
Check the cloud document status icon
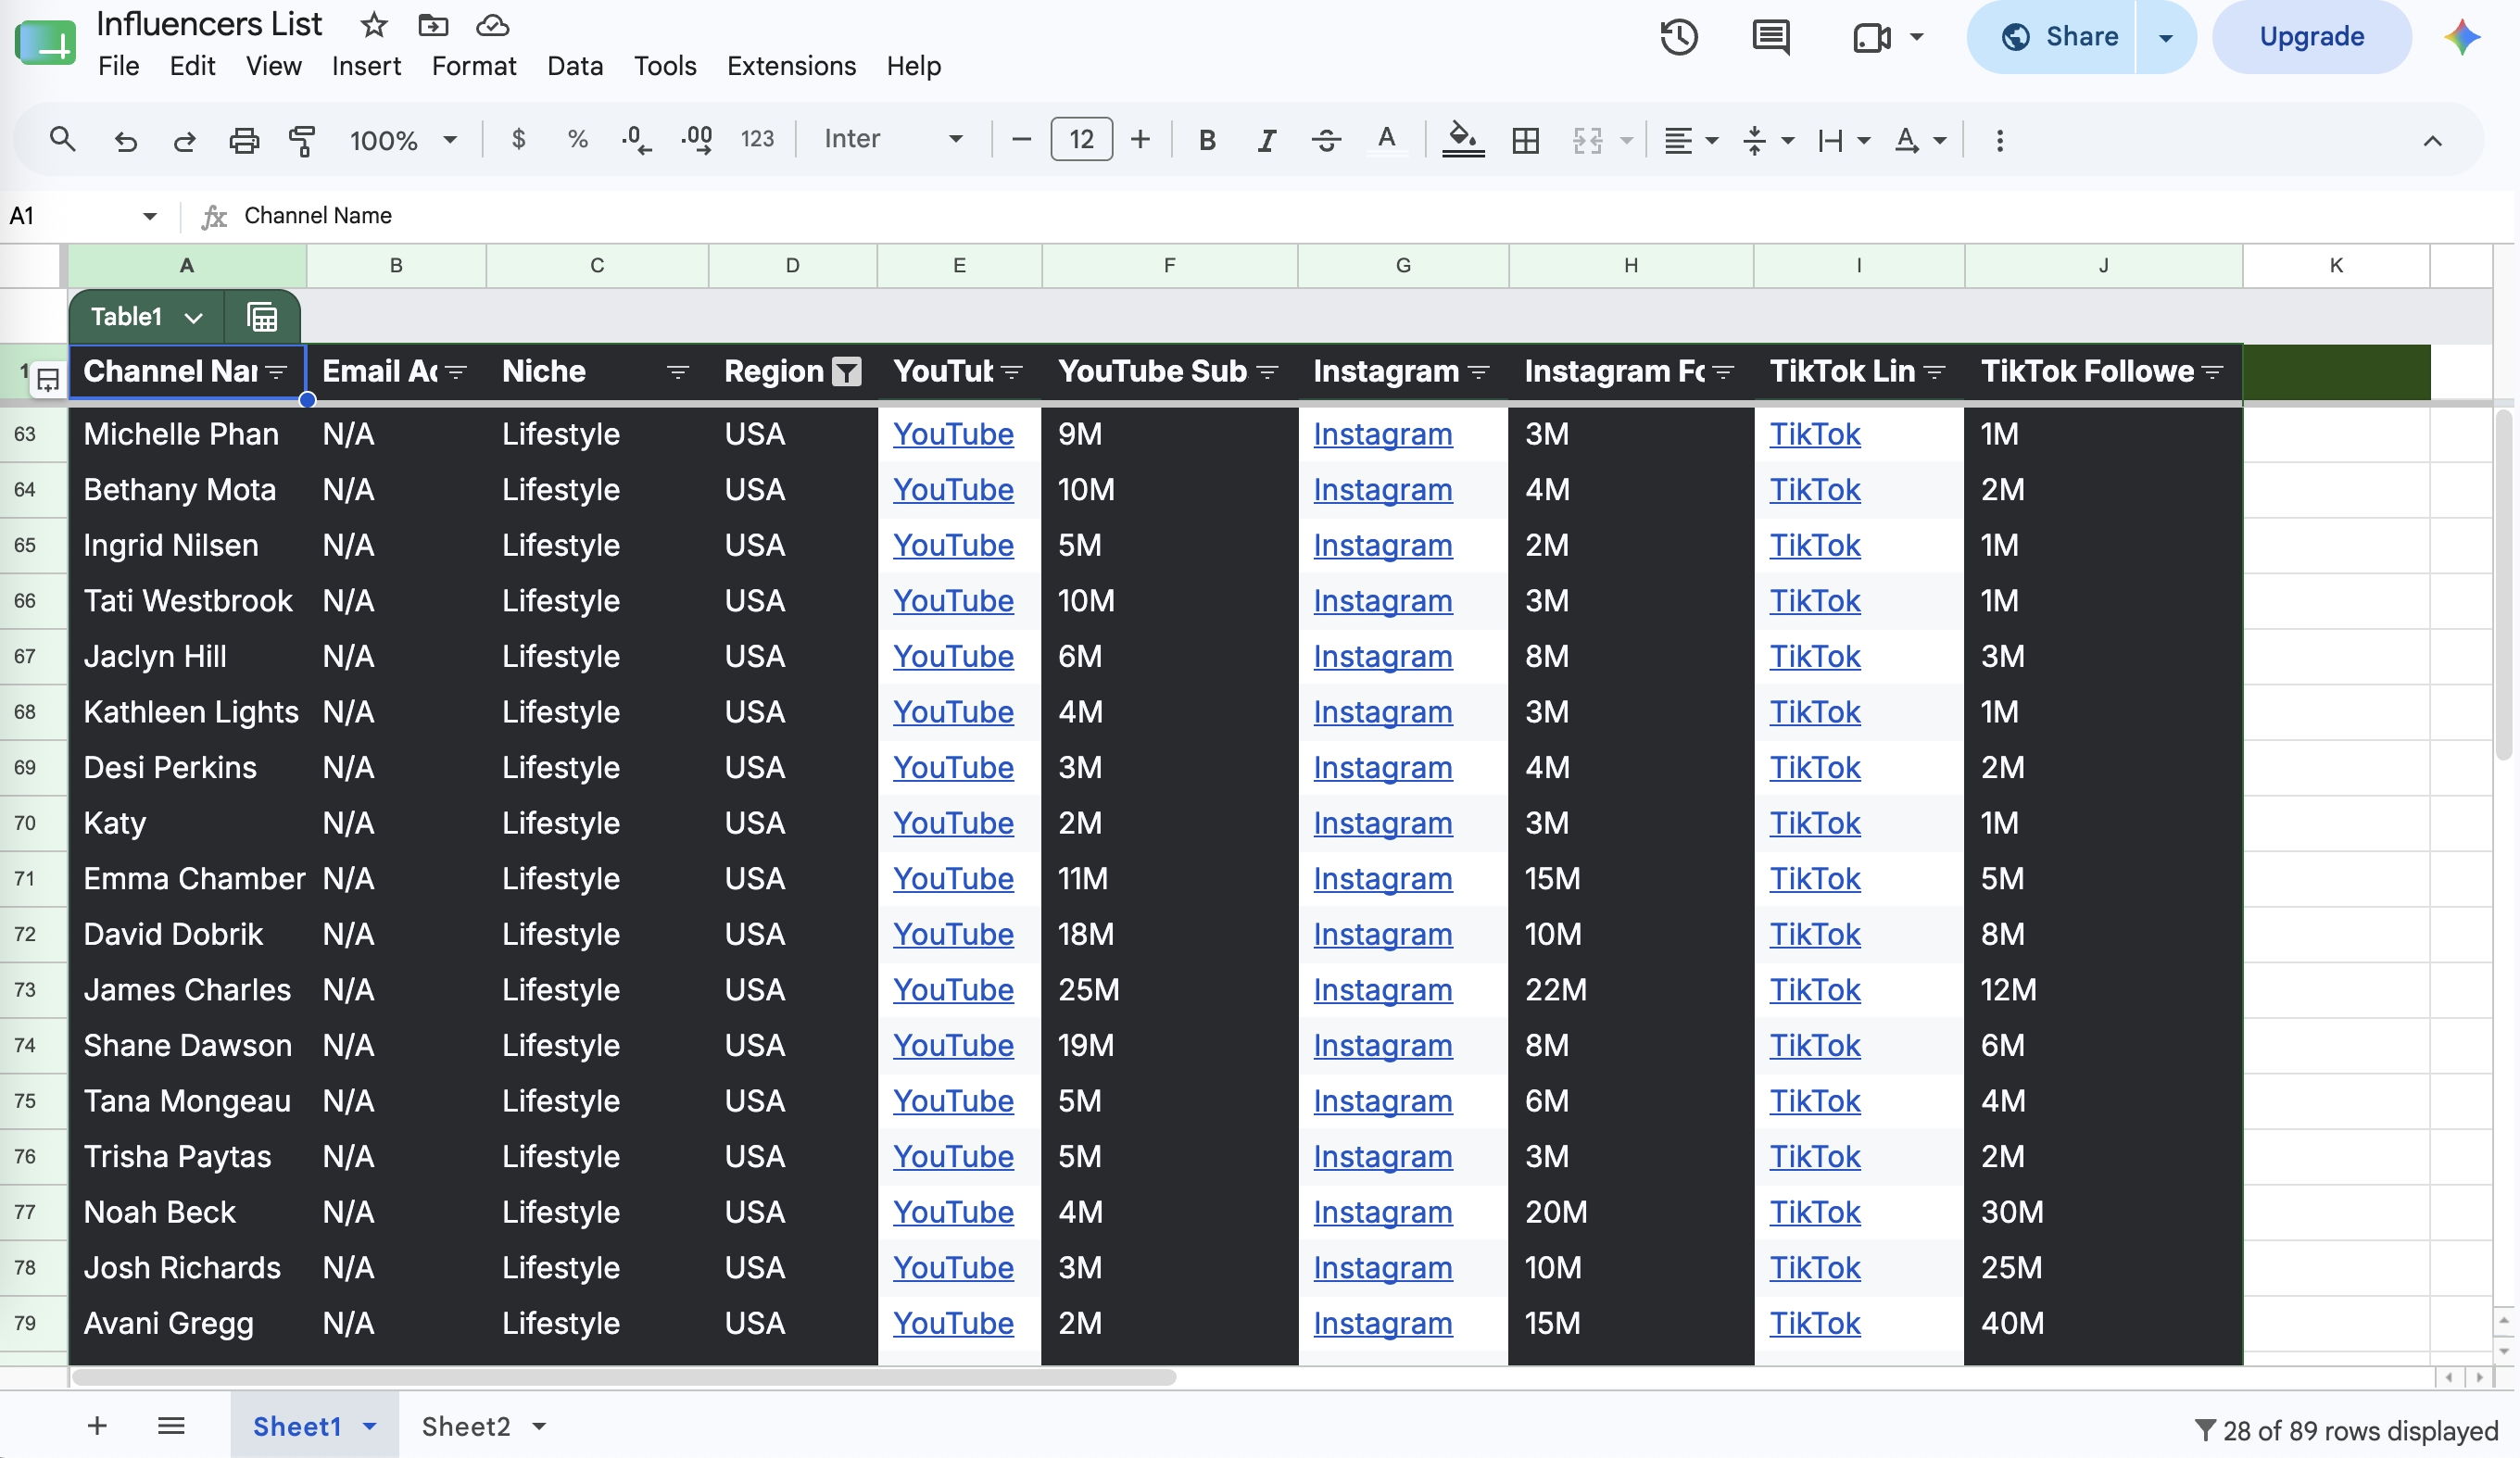point(493,24)
